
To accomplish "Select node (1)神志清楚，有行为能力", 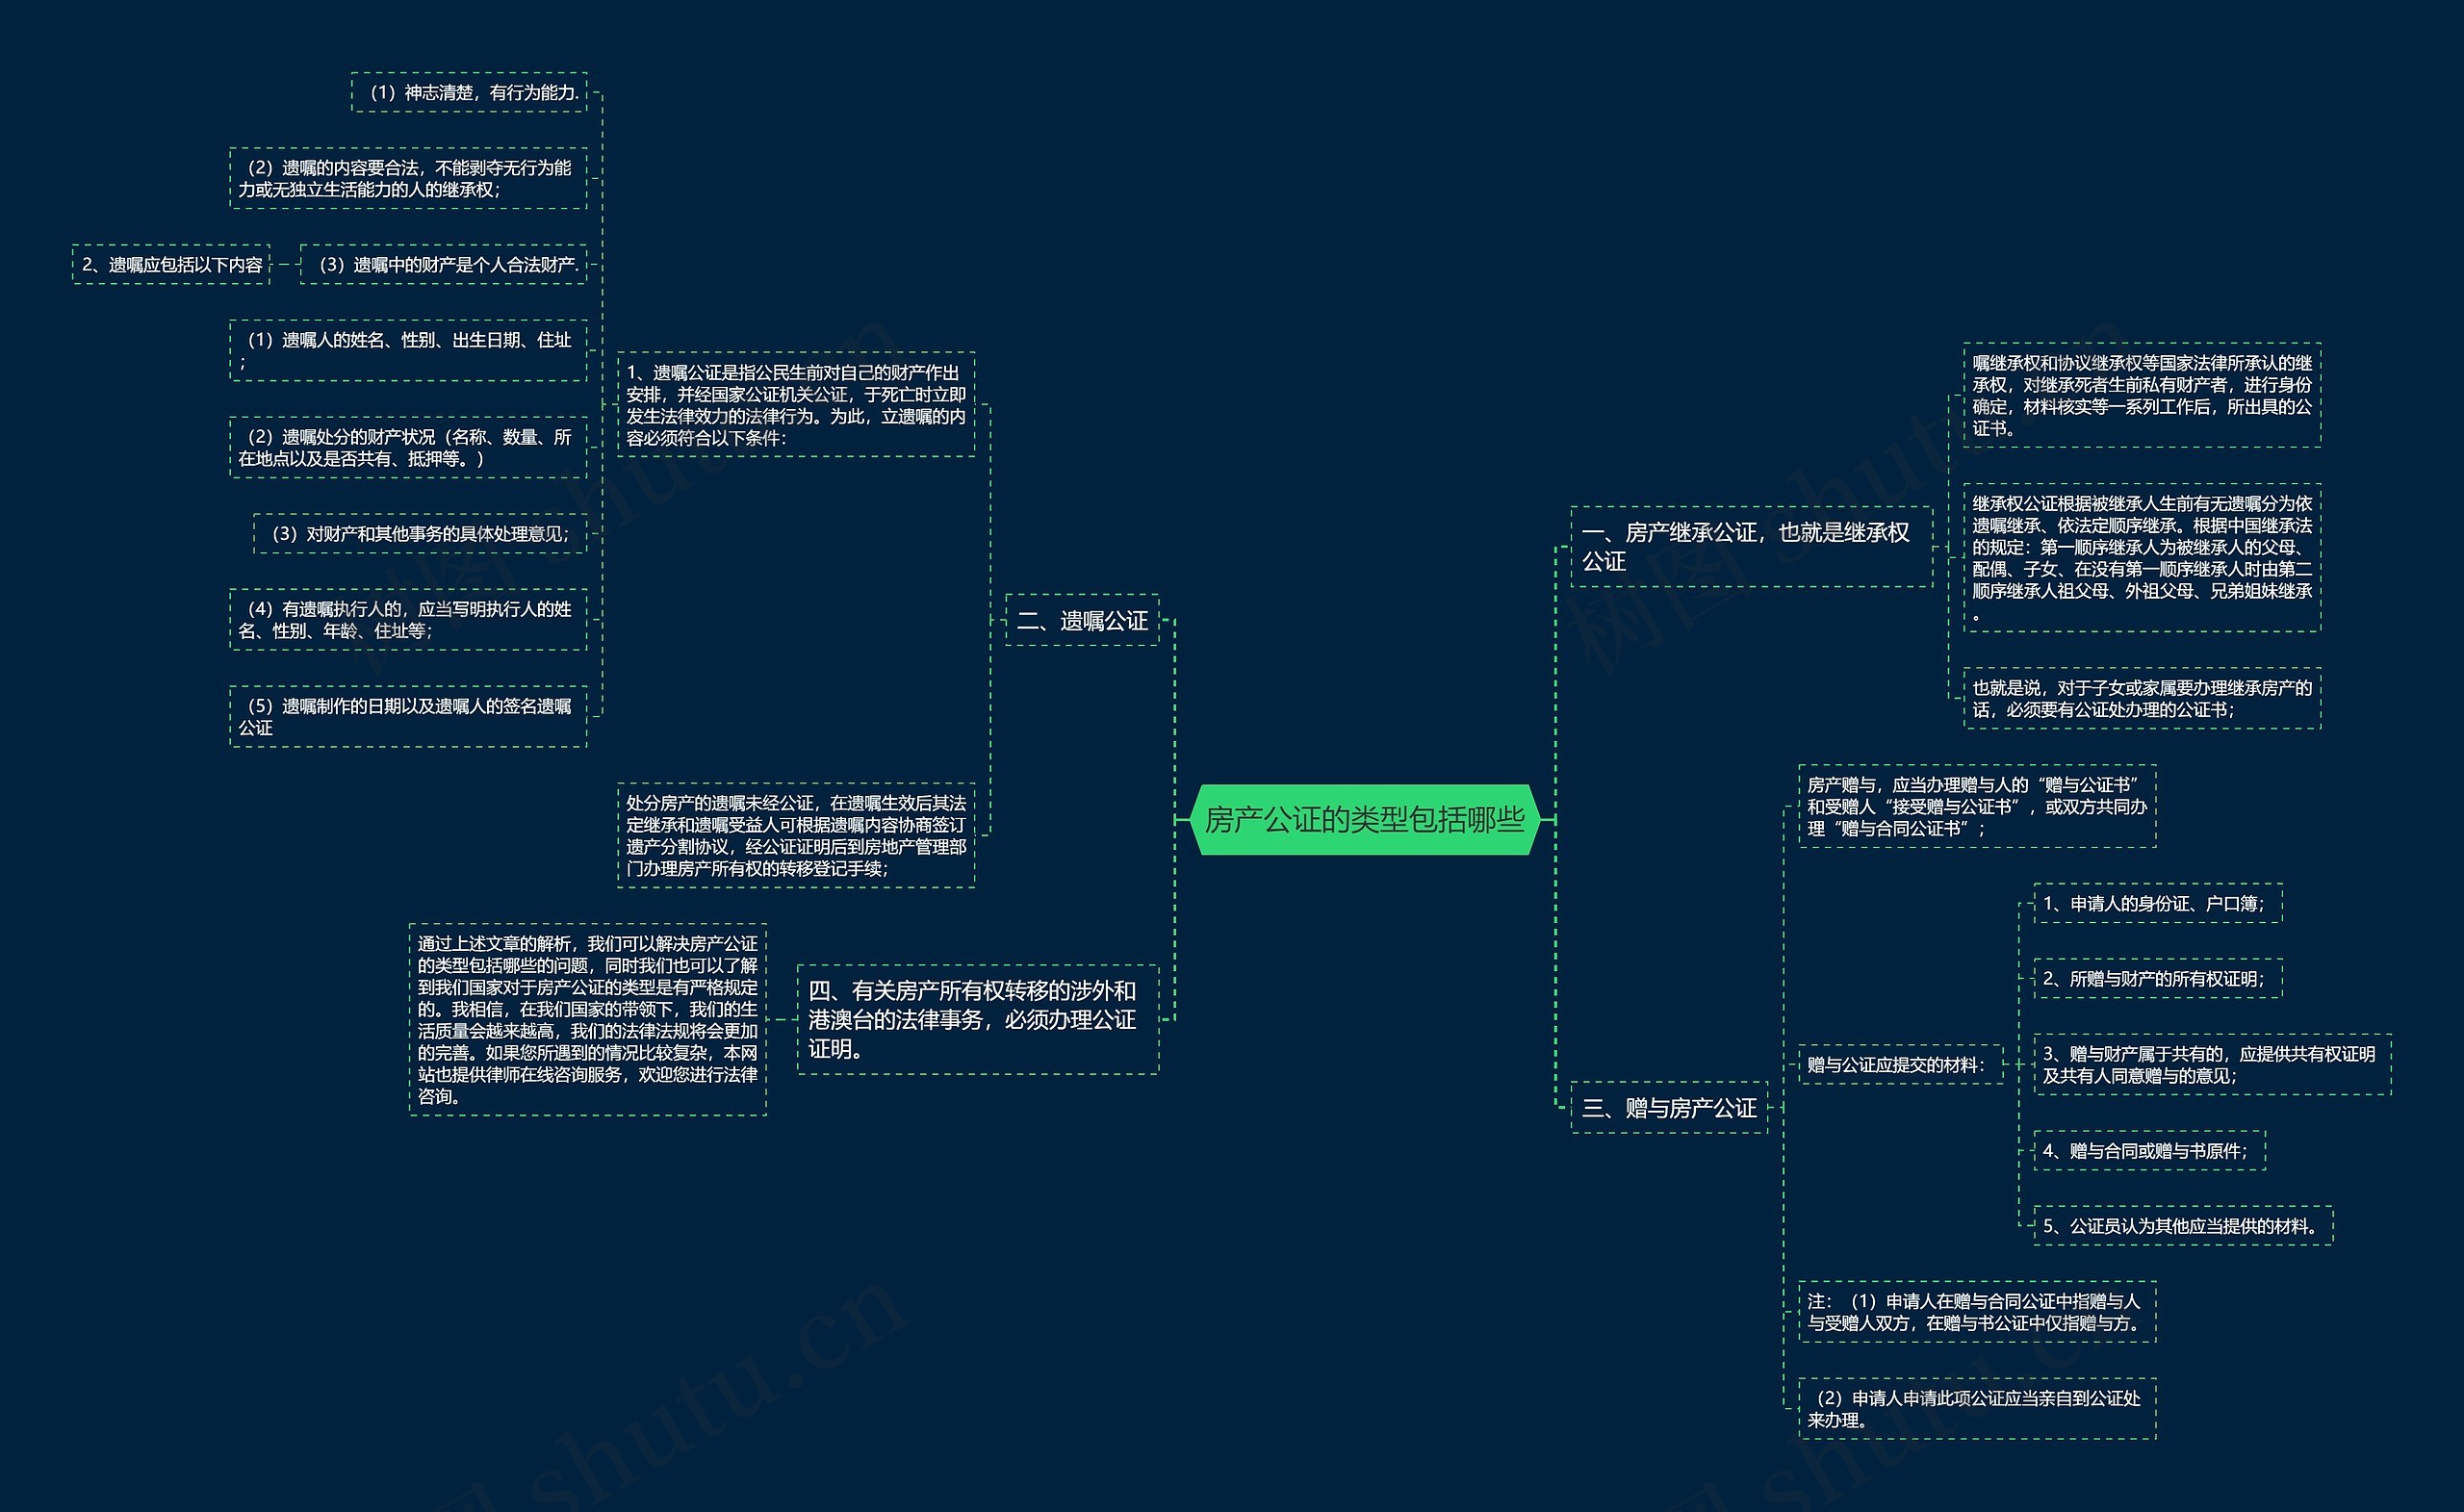I will 469,93.
